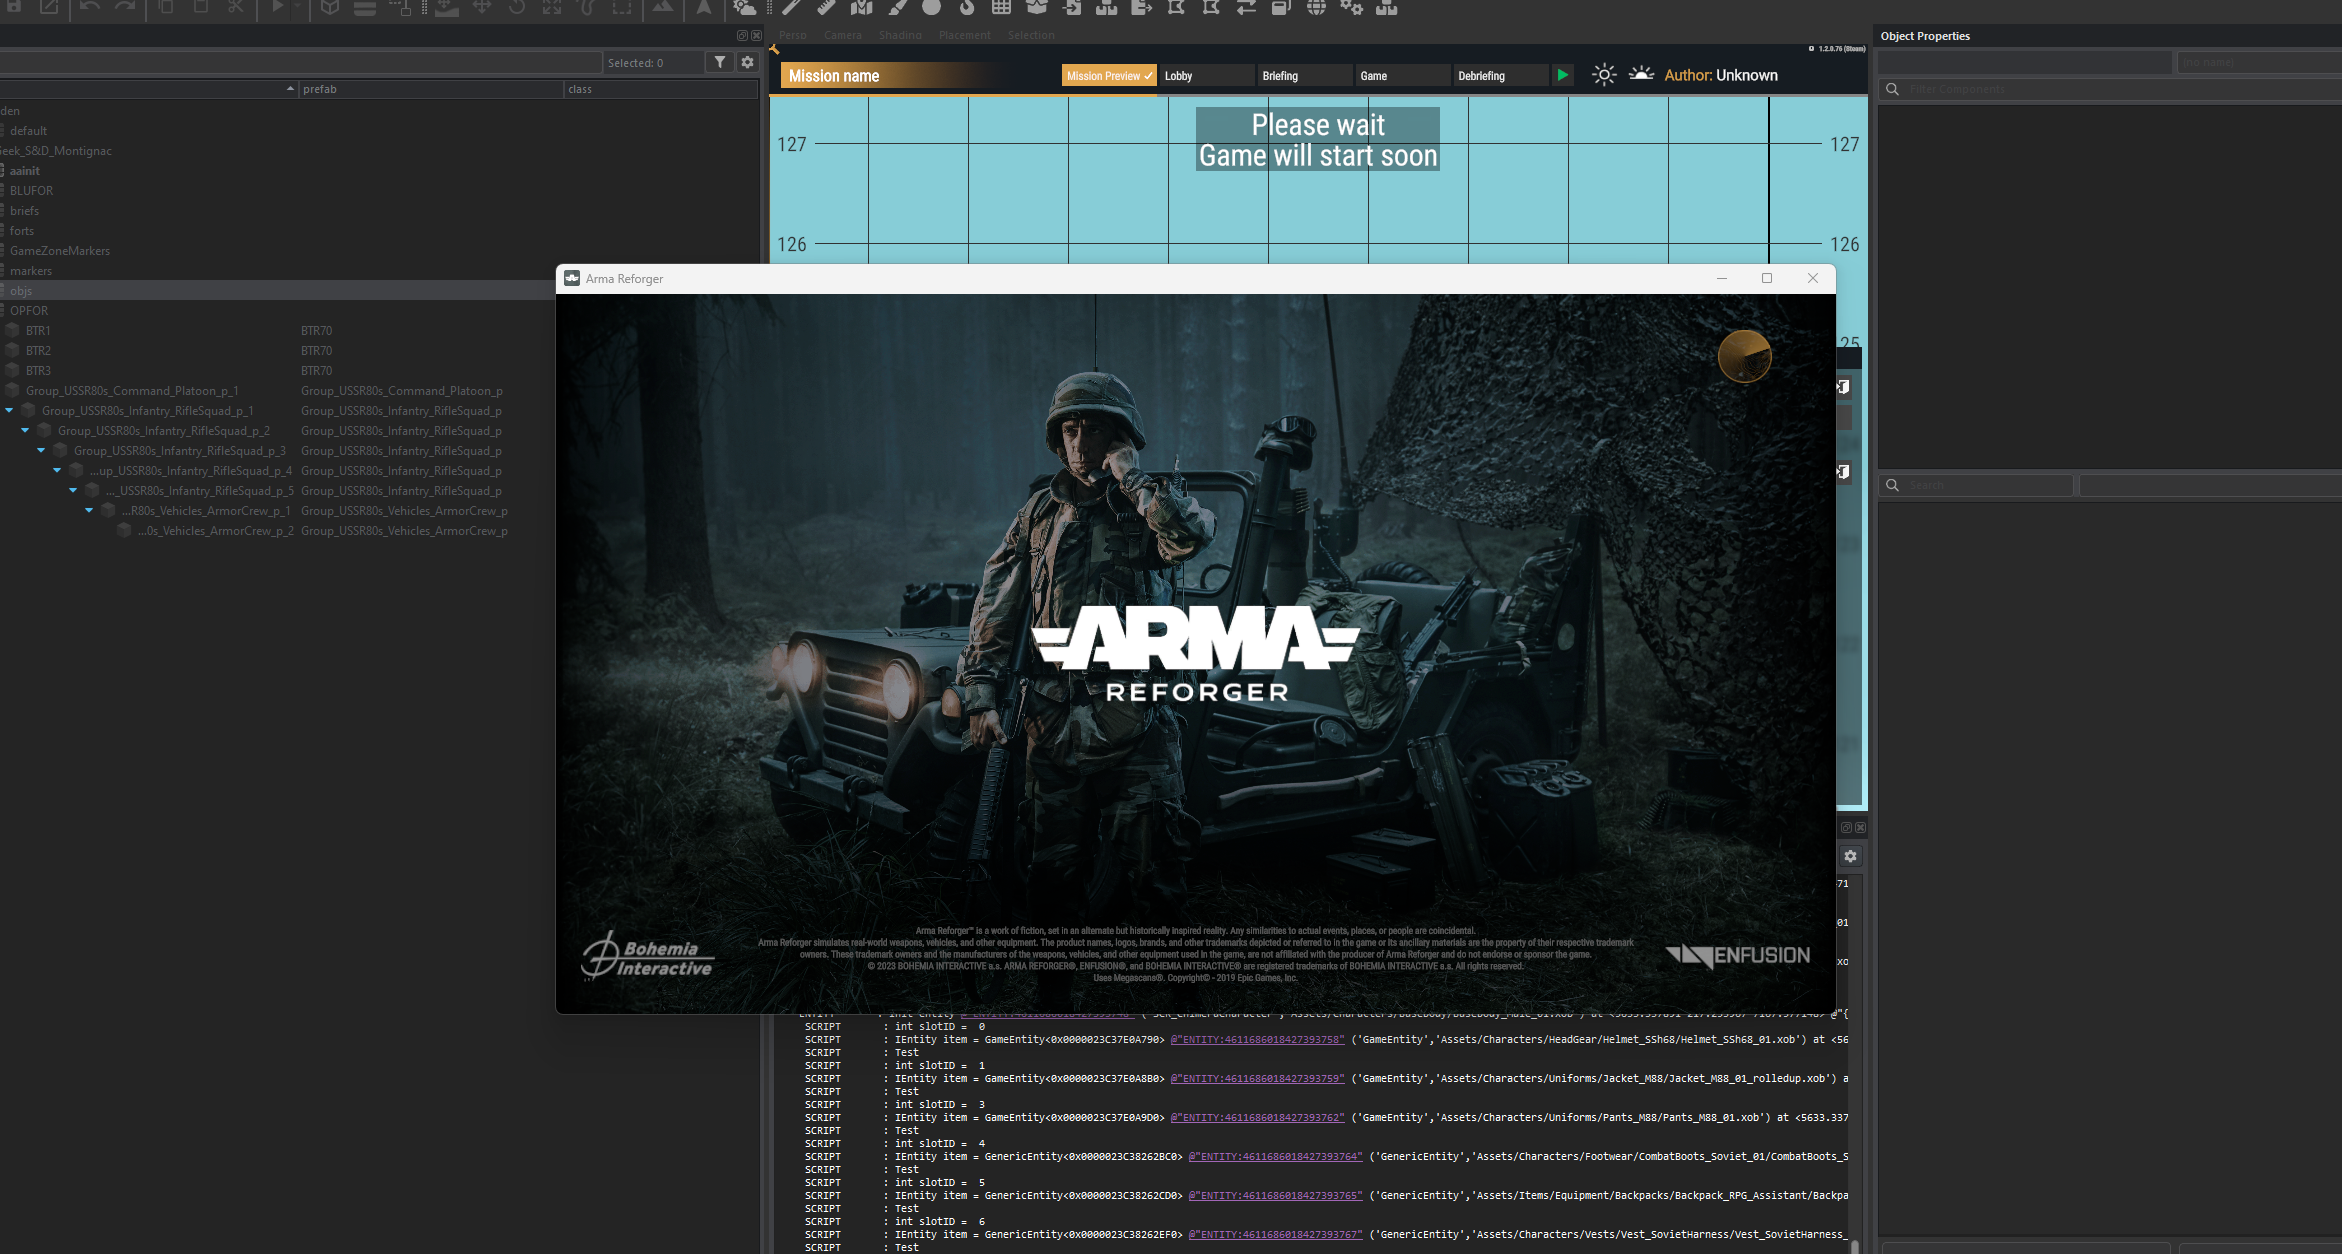
Task: Select the Debriefing phase tab
Action: (x=1498, y=76)
